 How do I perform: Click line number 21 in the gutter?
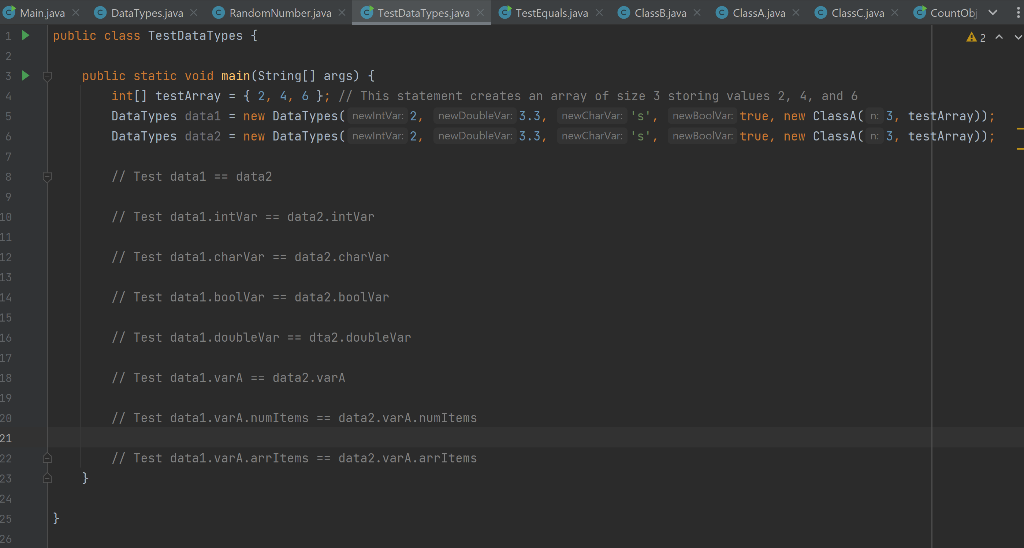coord(7,438)
